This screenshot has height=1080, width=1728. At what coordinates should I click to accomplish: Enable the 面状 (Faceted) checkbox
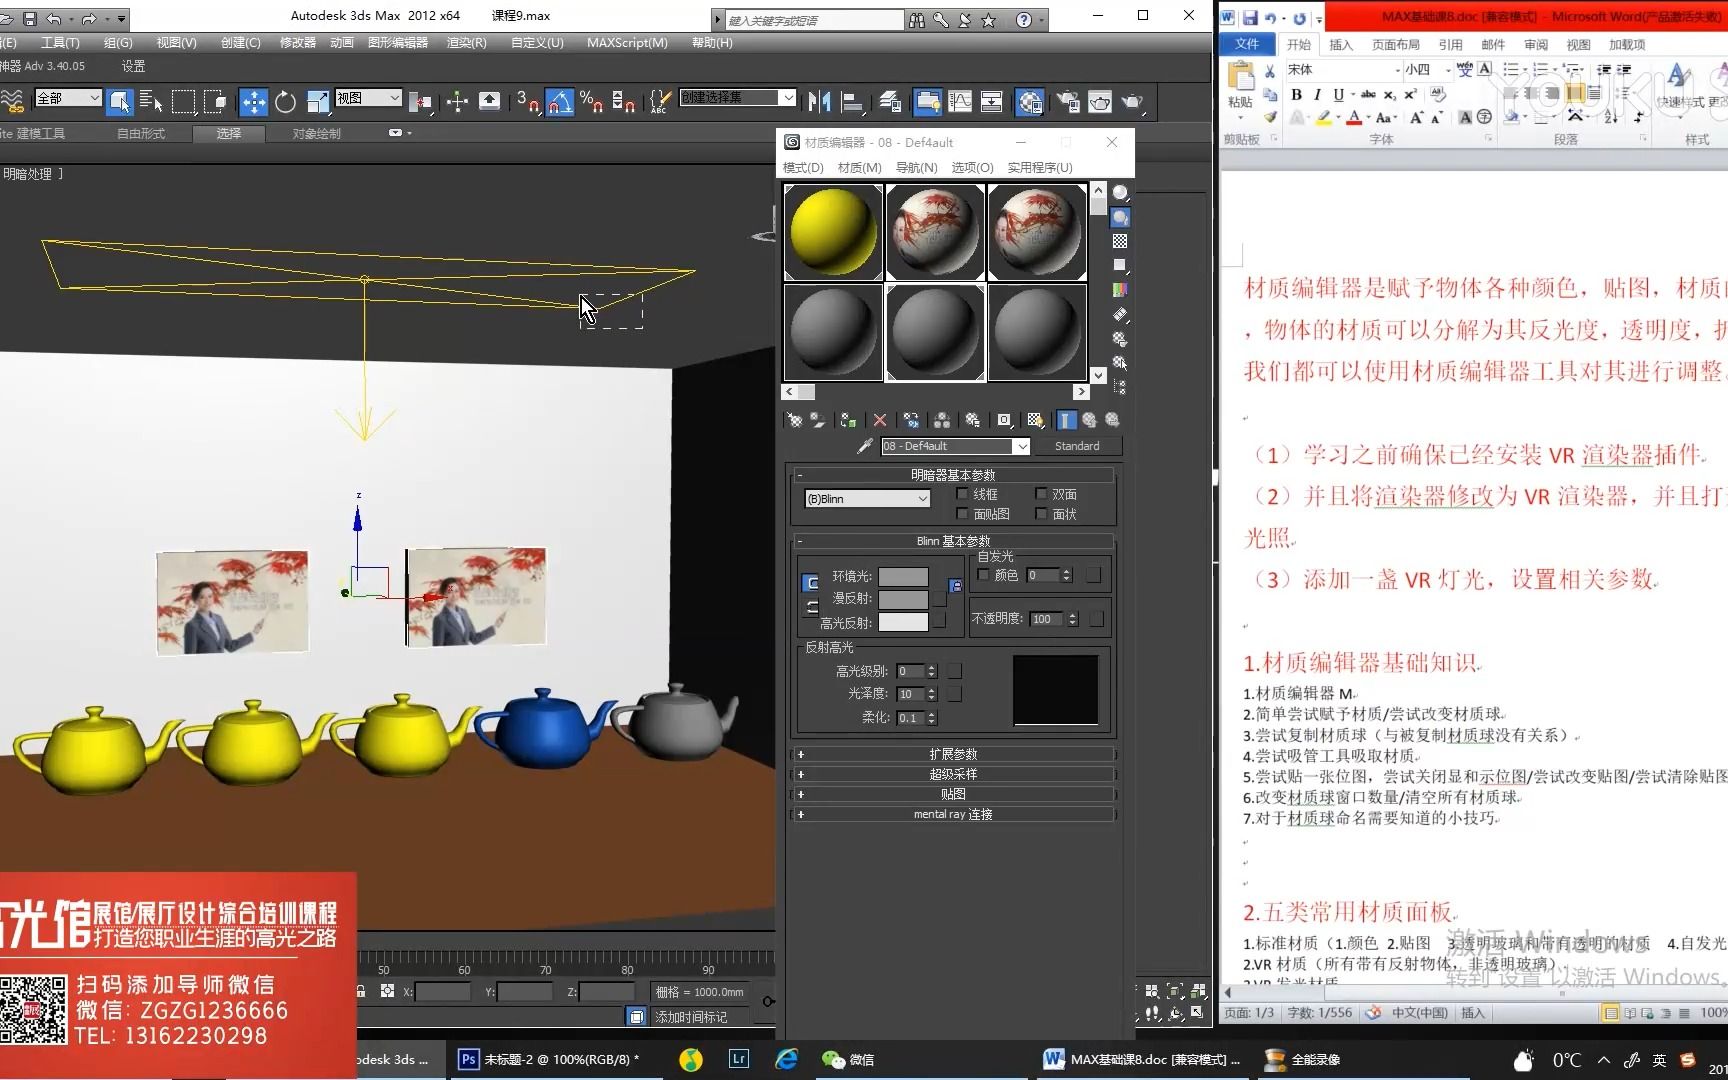pyautogui.click(x=1042, y=514)
